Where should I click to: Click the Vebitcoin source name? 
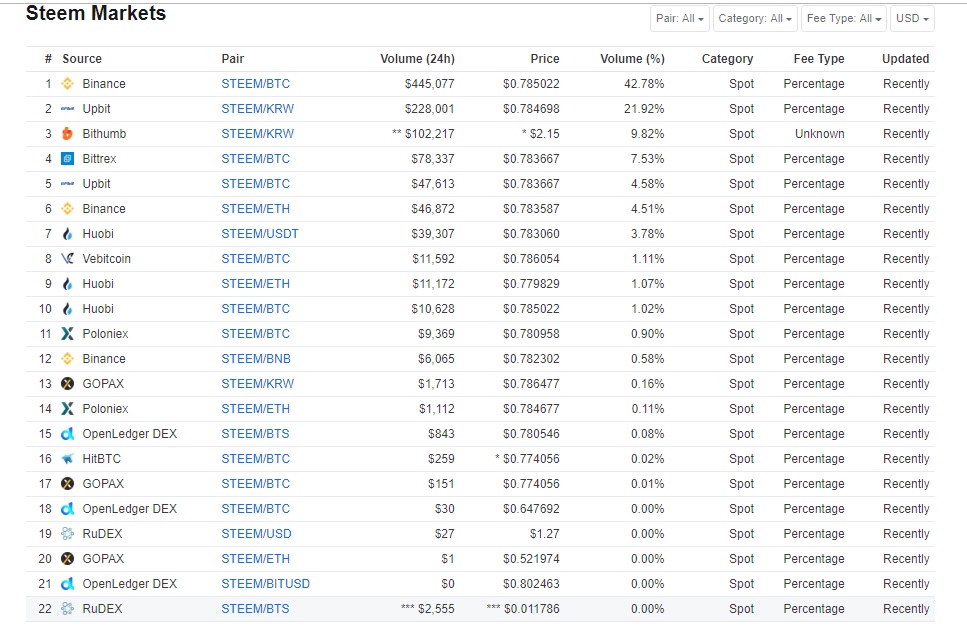(107, 258)
